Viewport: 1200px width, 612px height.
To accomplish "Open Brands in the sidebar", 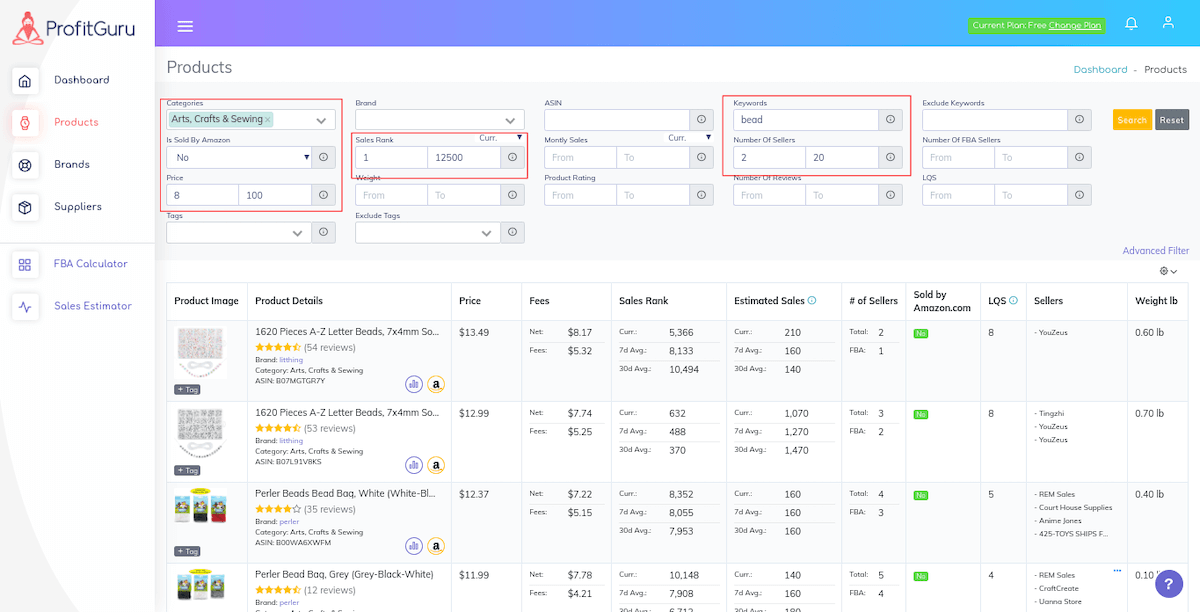I will tap(72, 164).
